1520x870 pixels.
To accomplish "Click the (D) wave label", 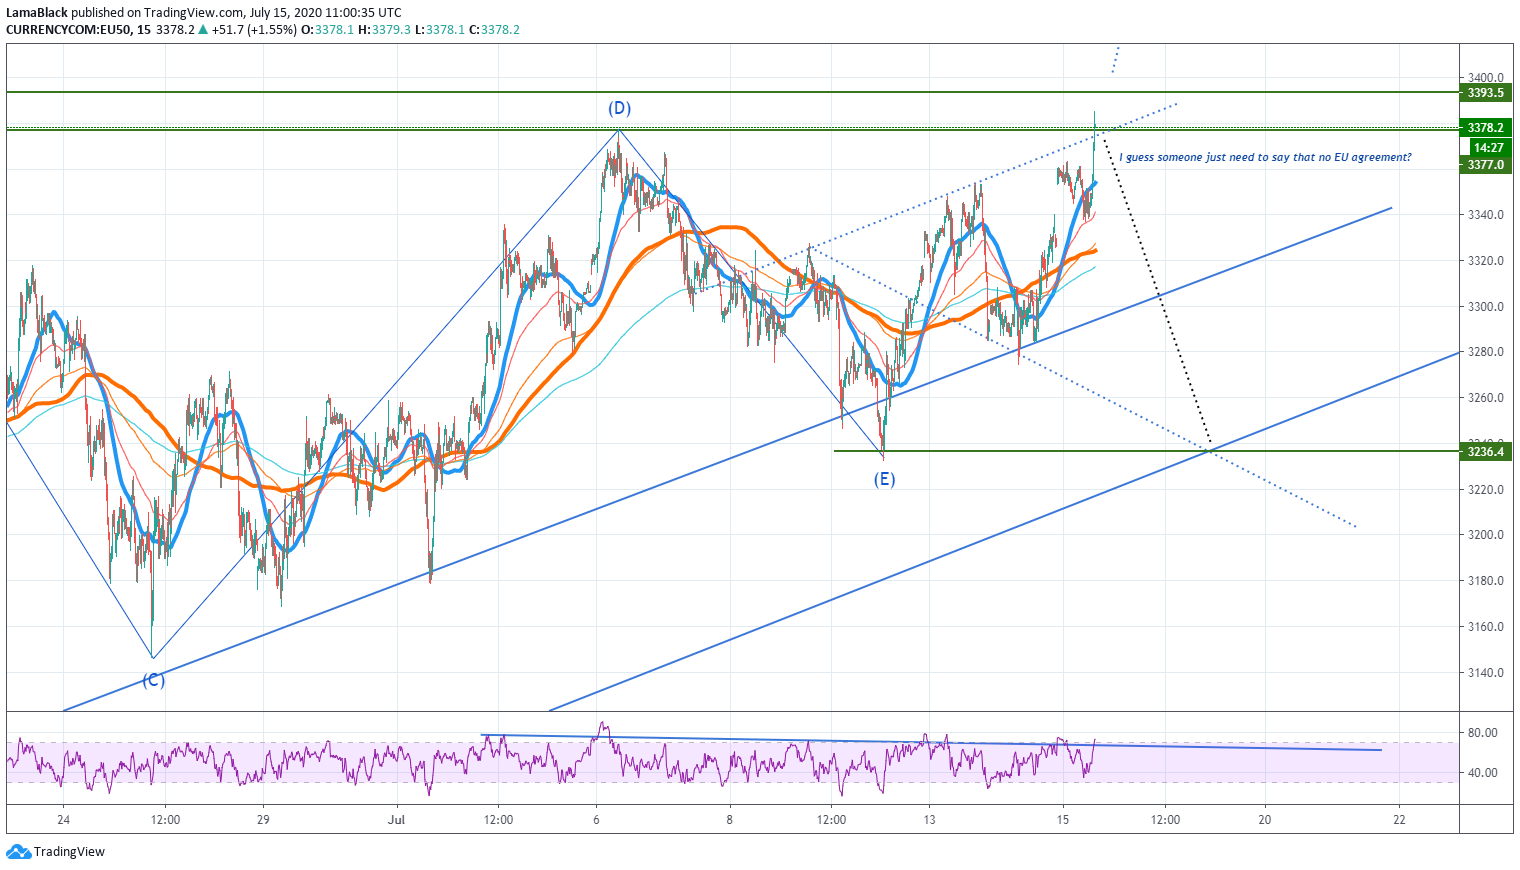I will tap(620, 108).
